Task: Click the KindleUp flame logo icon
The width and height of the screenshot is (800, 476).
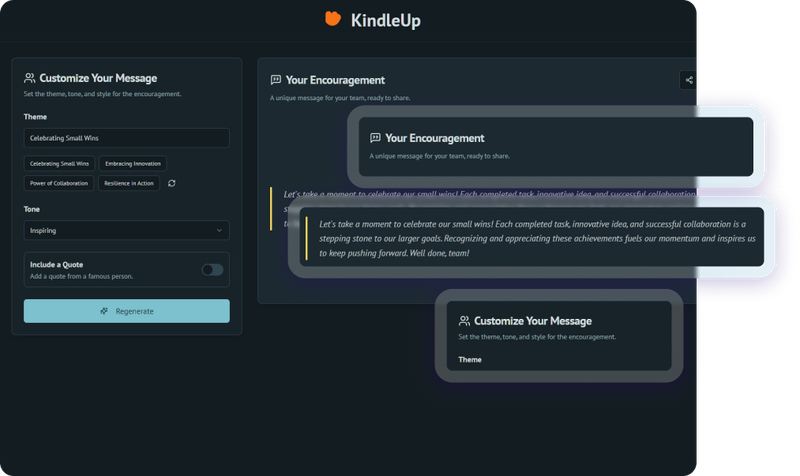Action: pos(333,19)
